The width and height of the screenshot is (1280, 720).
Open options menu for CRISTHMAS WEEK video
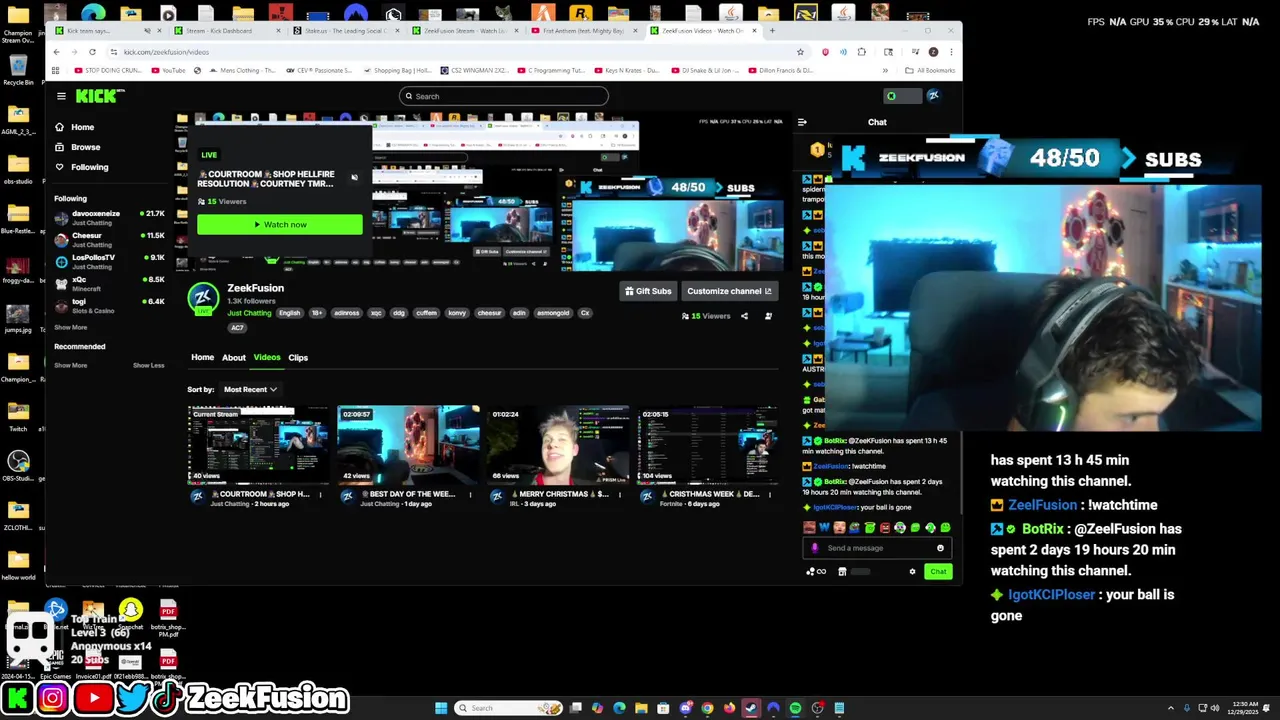coord(770,494)
